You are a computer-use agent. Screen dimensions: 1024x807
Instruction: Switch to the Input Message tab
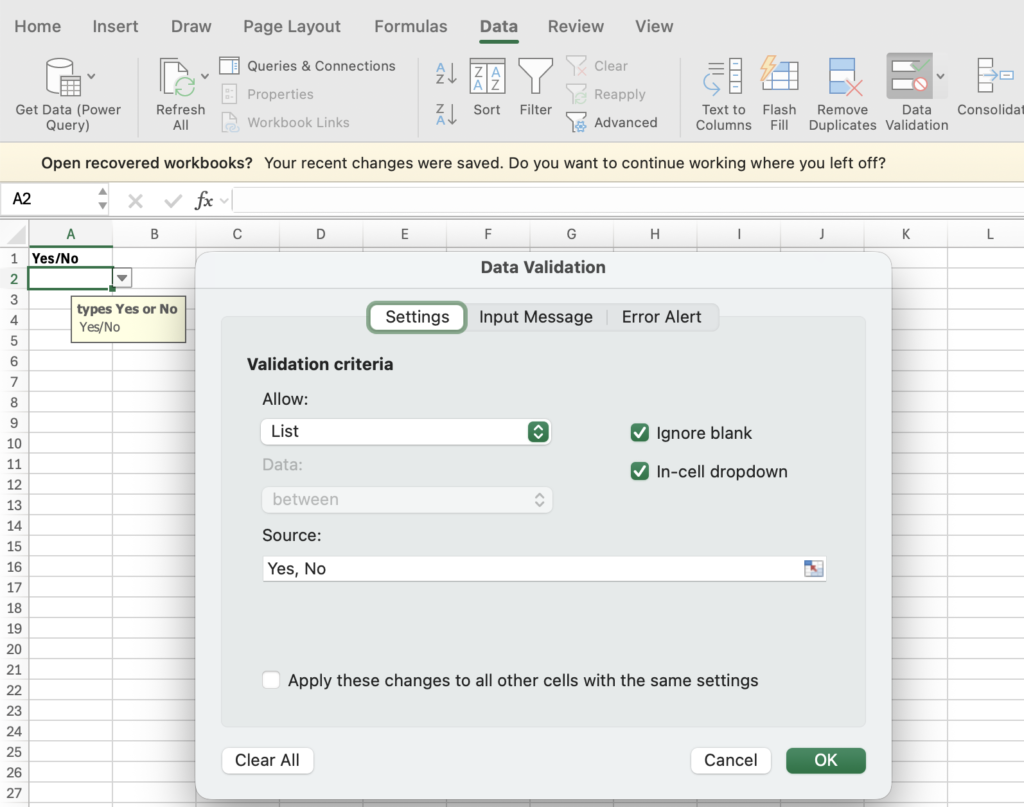[536, 317]
